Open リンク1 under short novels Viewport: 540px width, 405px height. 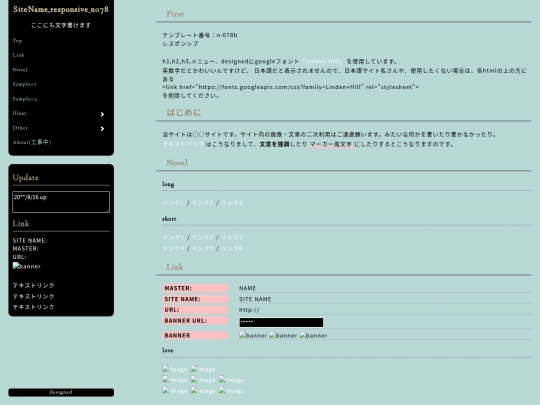pos(173,238)
